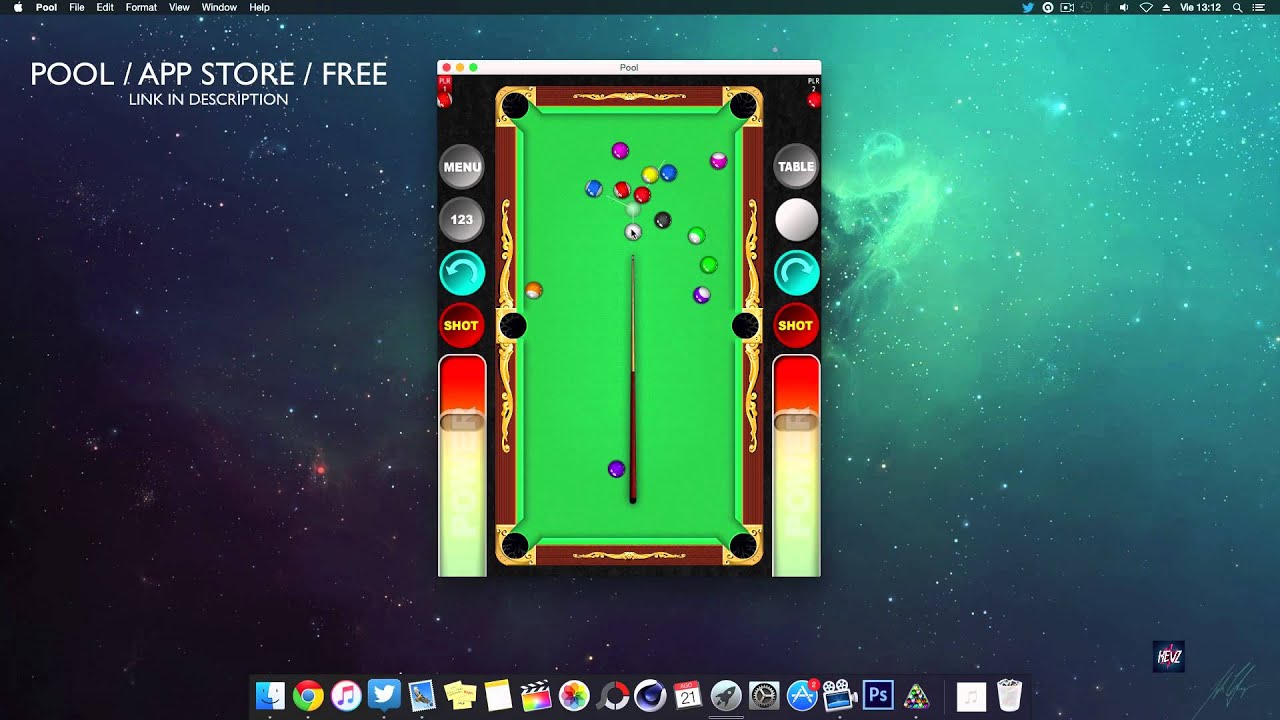The width and height of the screenshot is (1280, 720).
Task: Click the Twitter icon in the menu bar
Action: (x=1028, y=7)
